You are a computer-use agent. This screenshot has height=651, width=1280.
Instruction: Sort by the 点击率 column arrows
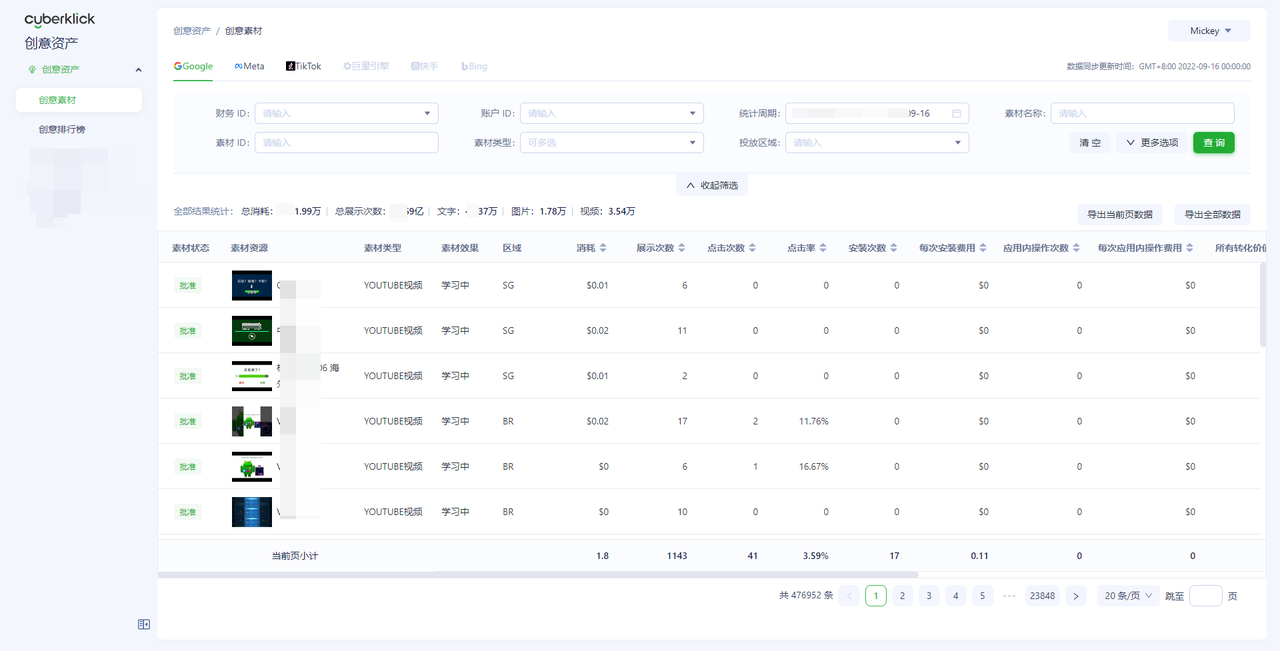tap(823, 248)
